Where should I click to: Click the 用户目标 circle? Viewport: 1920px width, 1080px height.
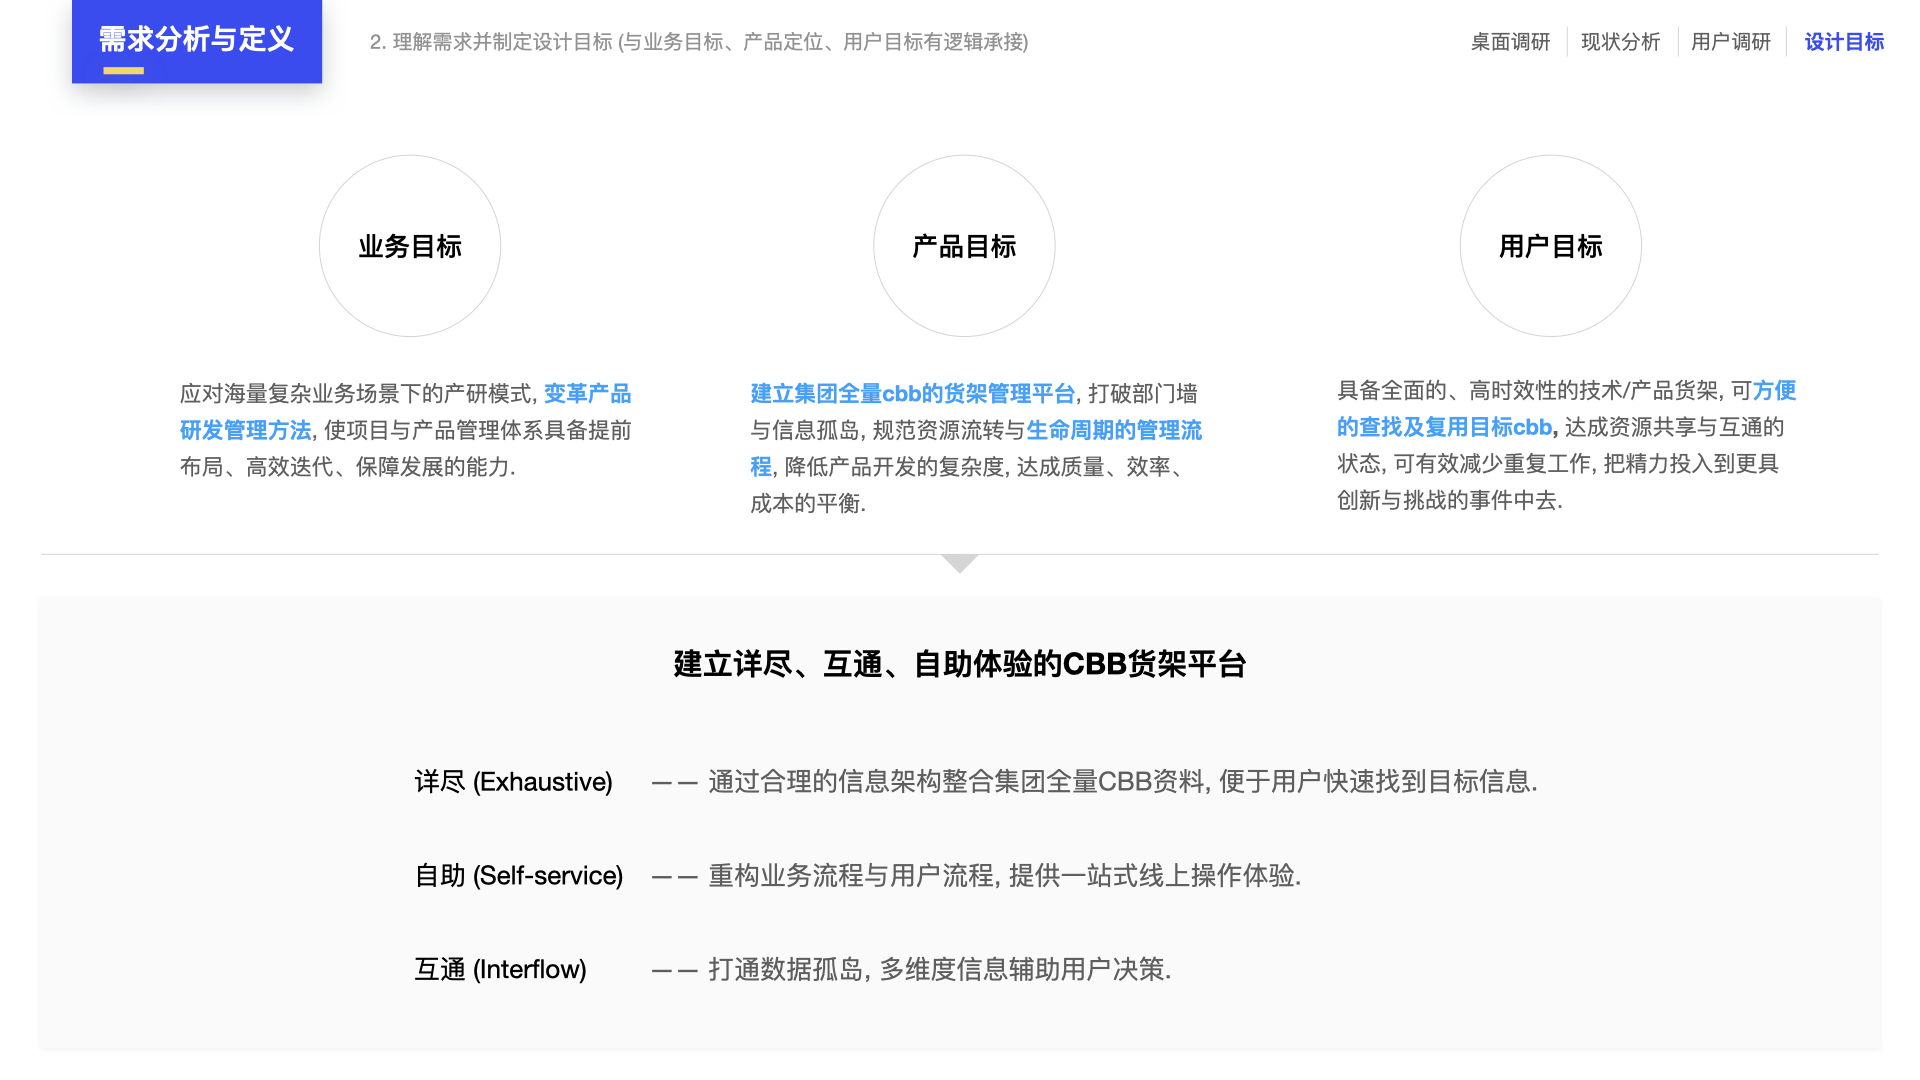pos(1550,246)
